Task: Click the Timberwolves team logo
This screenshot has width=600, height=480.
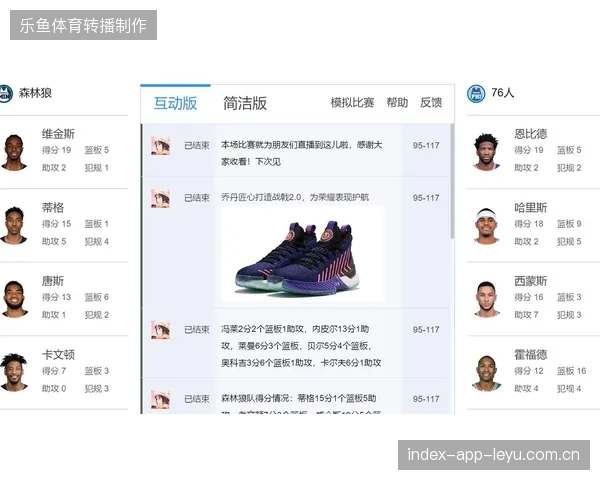Action: 5,93
